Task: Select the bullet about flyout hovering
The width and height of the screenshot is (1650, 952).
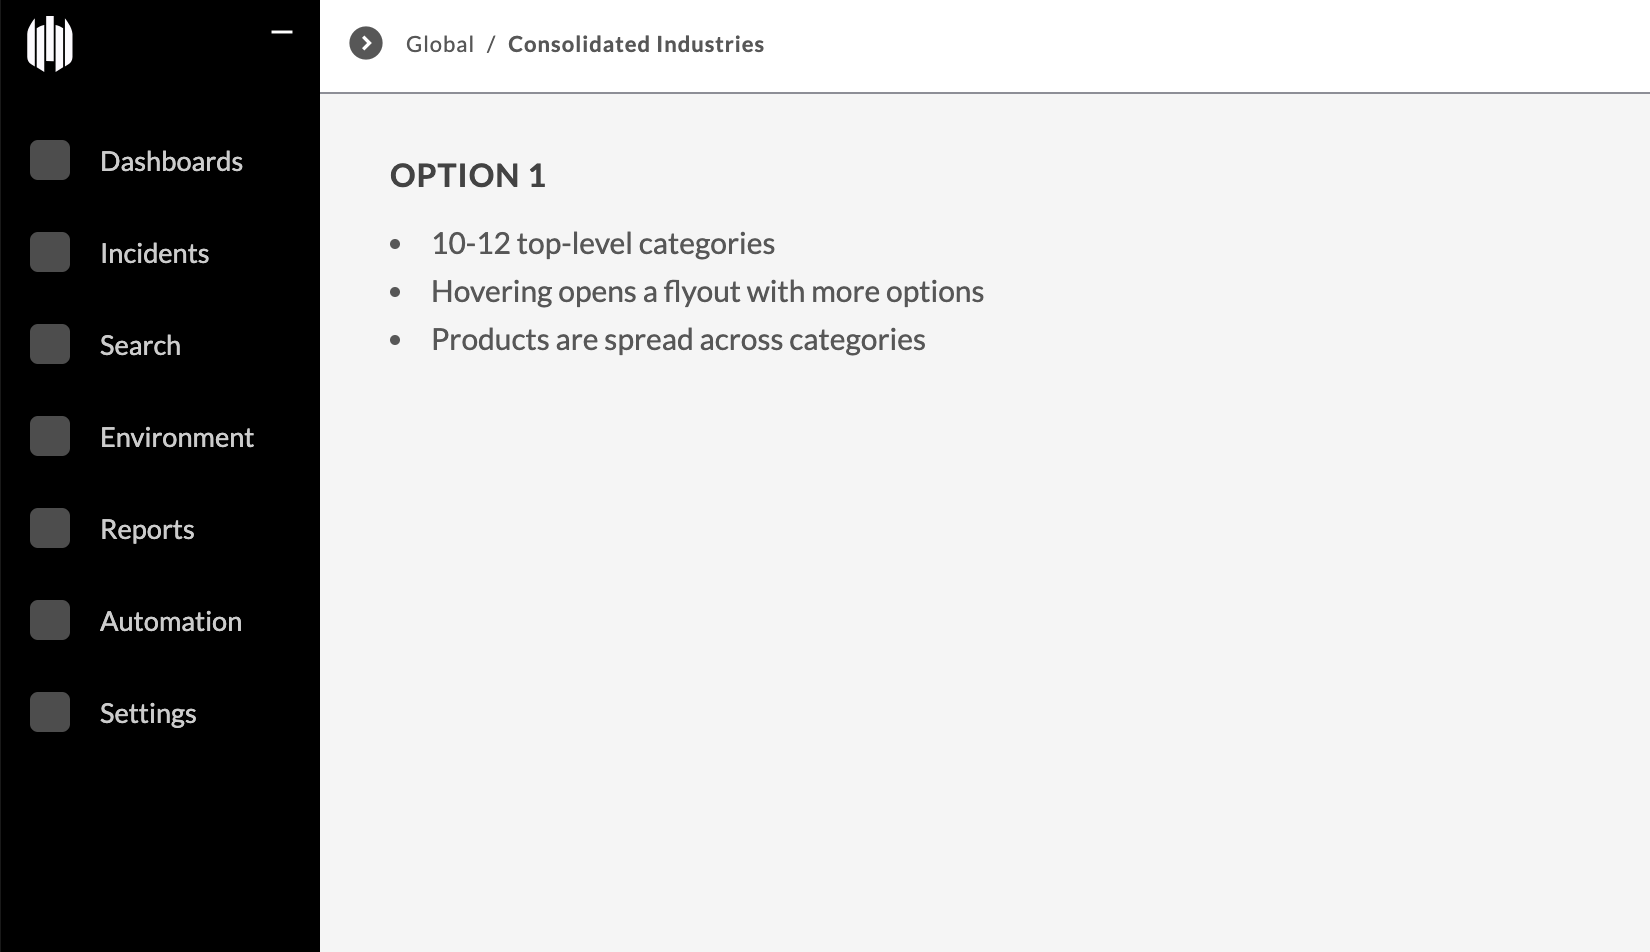Action: [707, 290]
